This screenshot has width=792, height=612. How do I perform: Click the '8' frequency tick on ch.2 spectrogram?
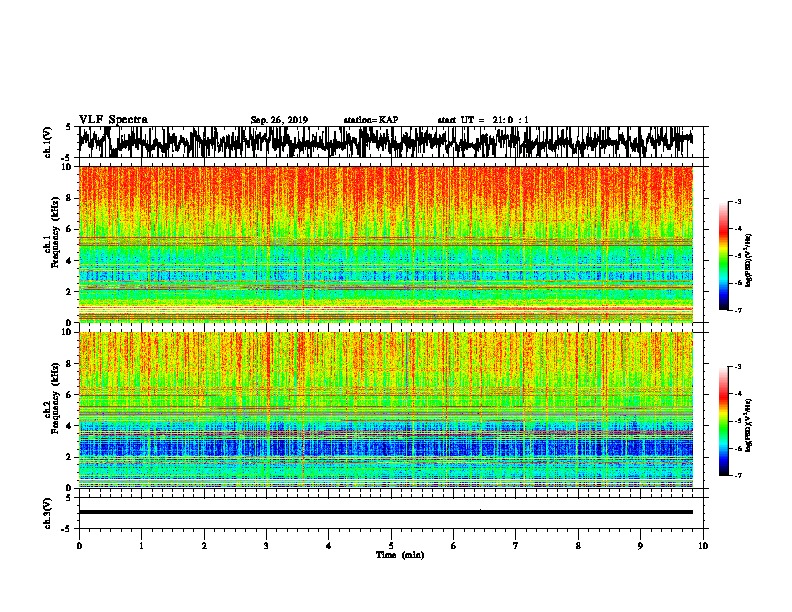(x=70, y=364)
